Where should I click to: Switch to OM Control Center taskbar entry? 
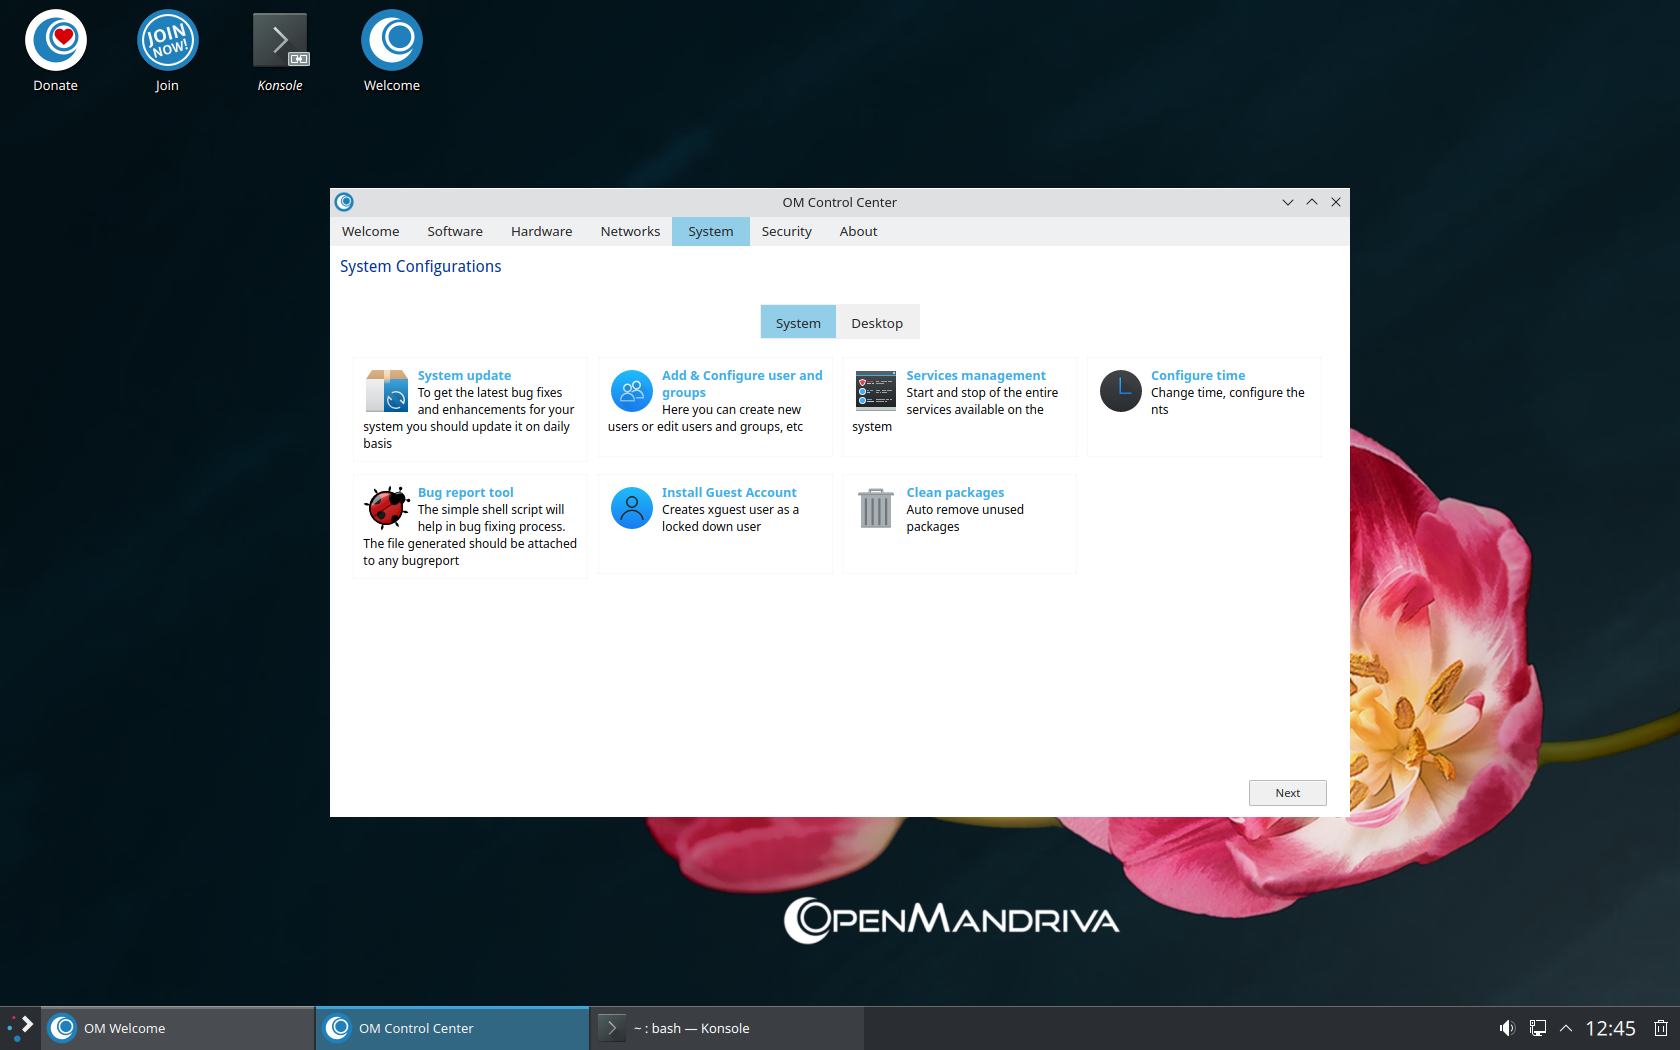[x=453, y=1028]
